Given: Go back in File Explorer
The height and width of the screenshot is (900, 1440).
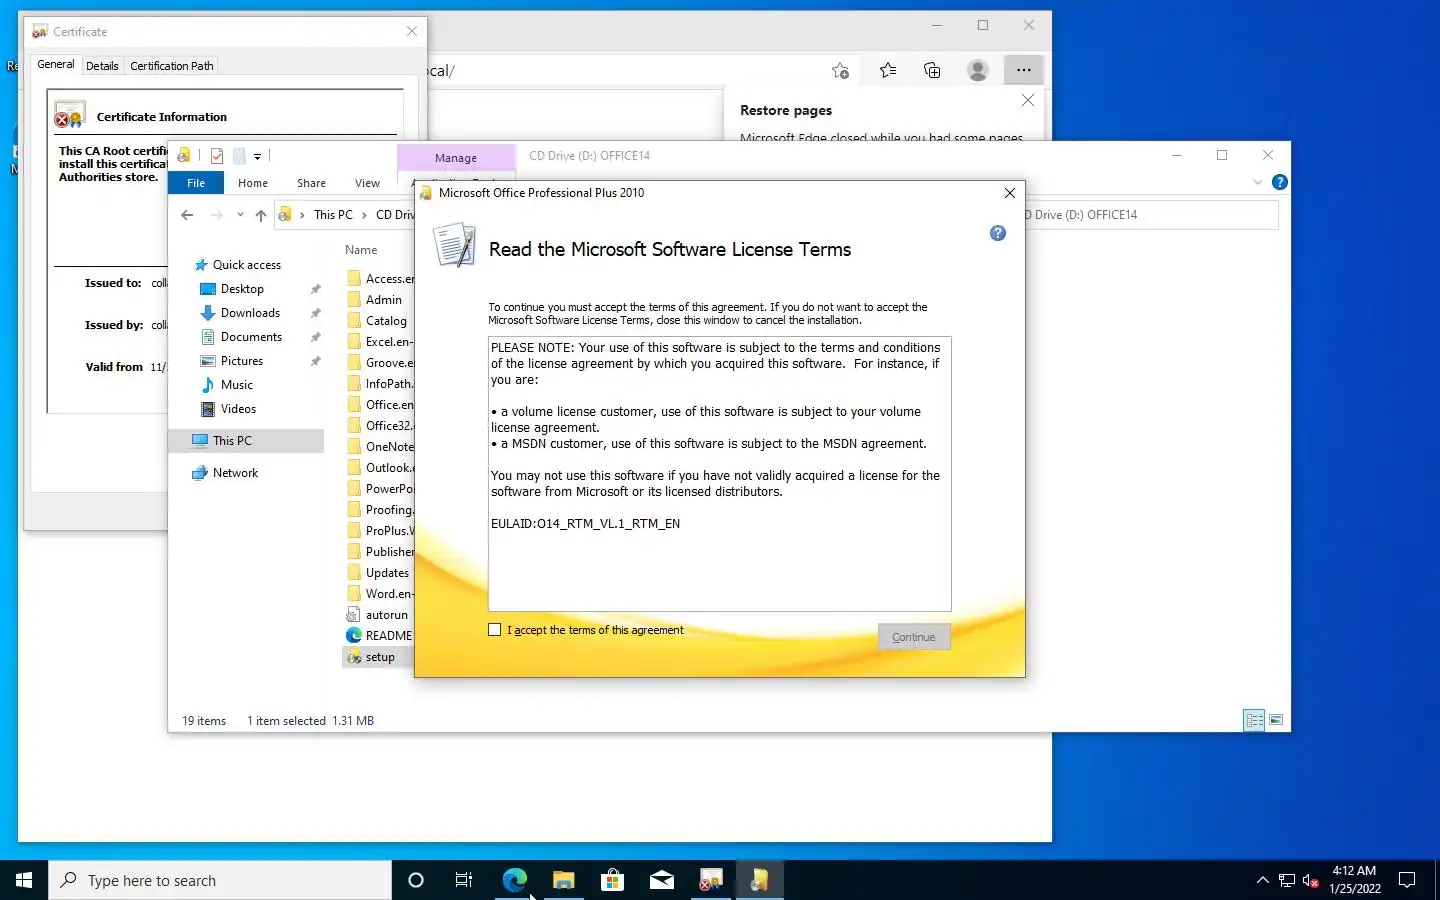Looking at the screenshot, I should 187,215.
